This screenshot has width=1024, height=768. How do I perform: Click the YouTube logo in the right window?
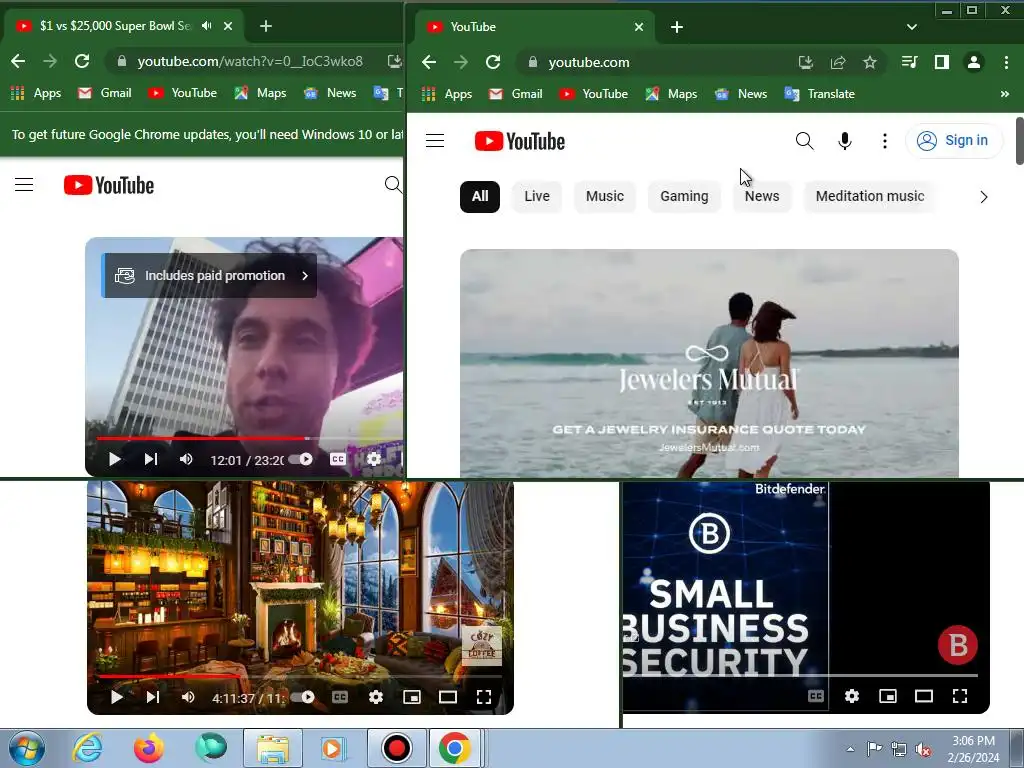pyautogui.click(x=520, y=141)
